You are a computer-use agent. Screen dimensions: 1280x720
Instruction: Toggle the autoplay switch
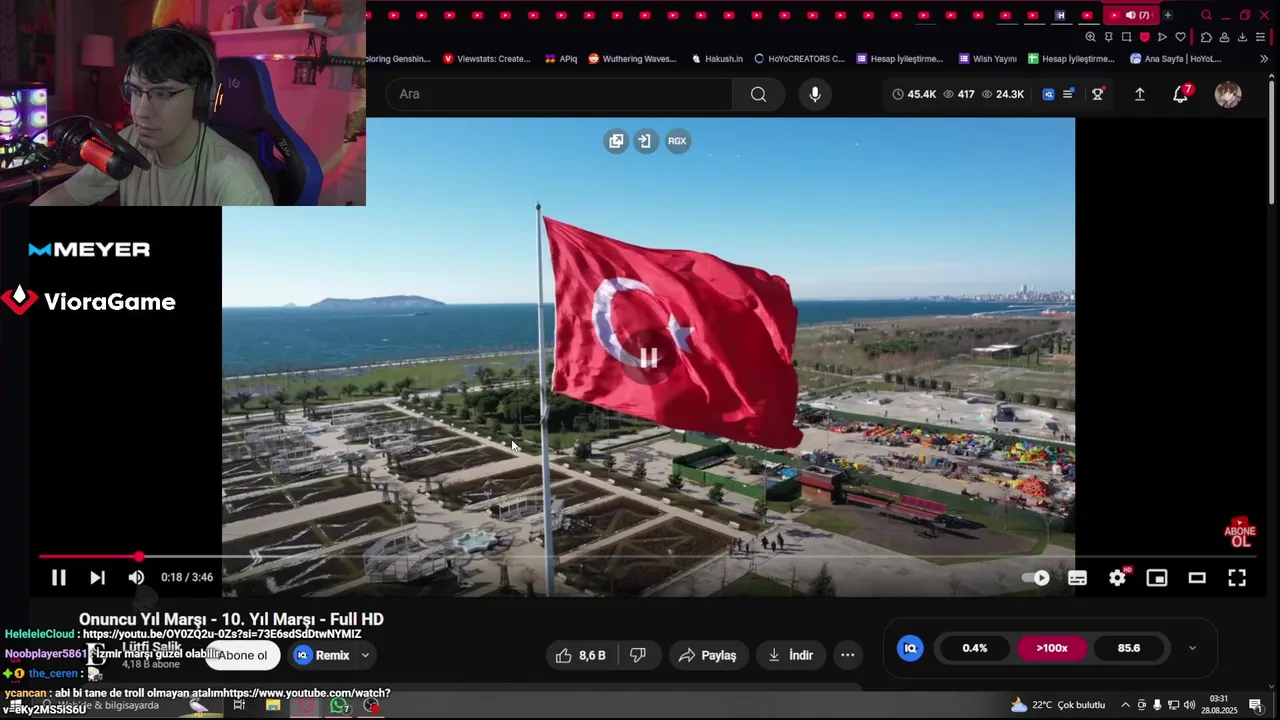pyautogui.click(x=1036, y=577)
